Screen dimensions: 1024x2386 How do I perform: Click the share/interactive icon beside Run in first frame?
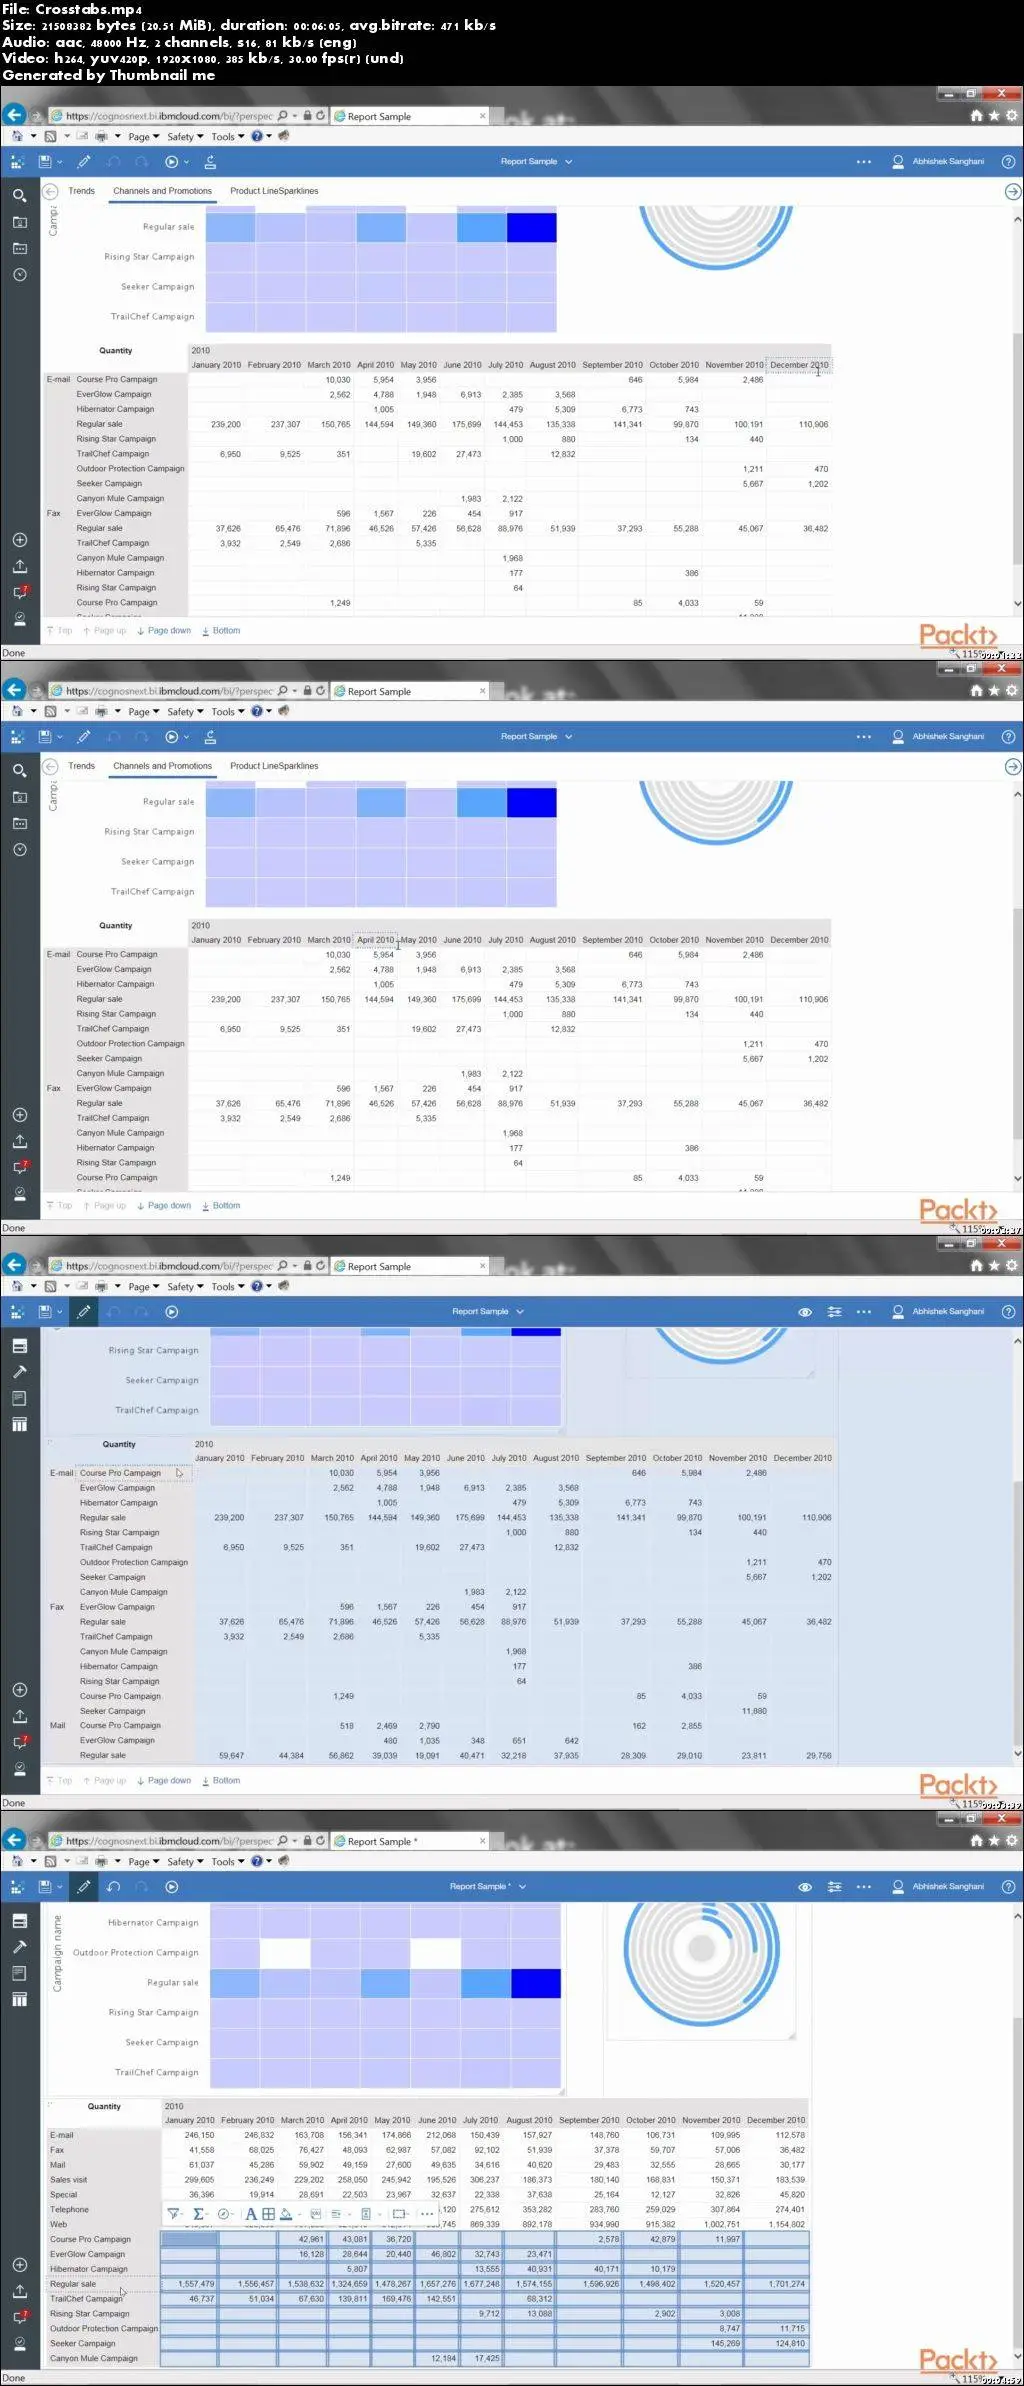(210, 161)
